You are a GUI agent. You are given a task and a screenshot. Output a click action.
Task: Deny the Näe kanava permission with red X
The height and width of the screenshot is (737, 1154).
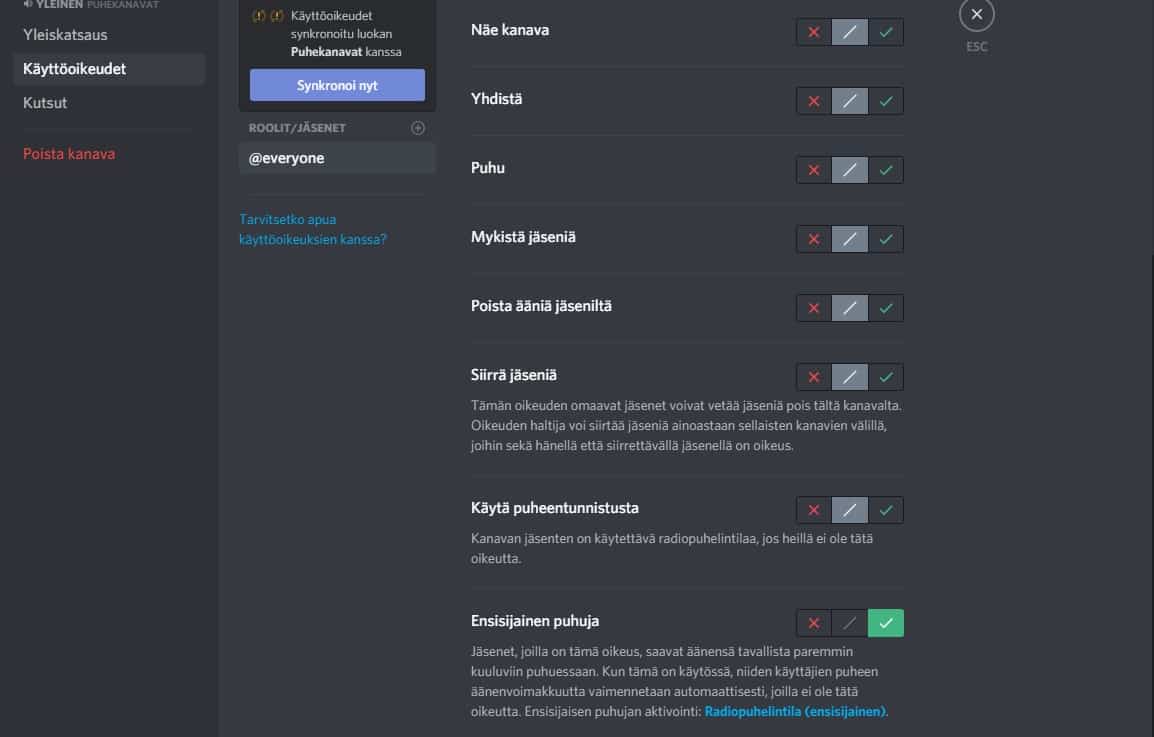click(x=813, y=32)
